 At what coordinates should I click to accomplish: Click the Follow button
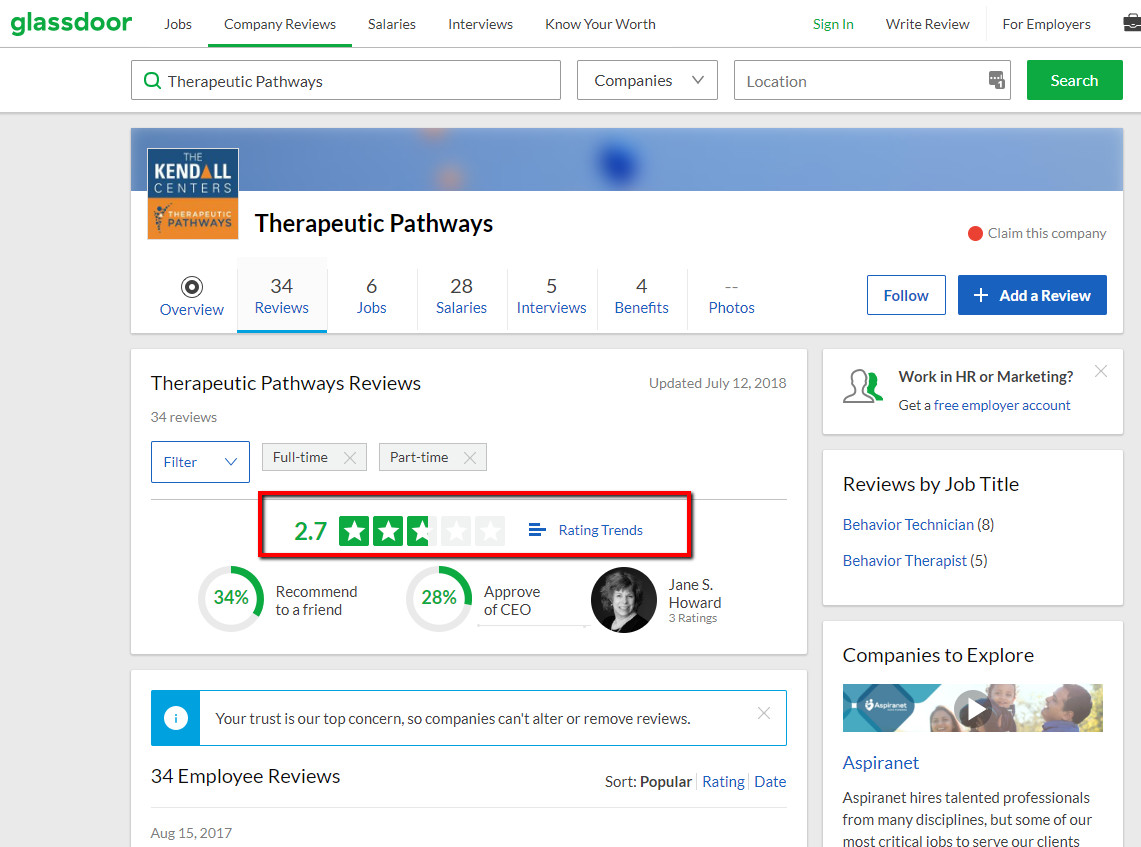point(906,295)
